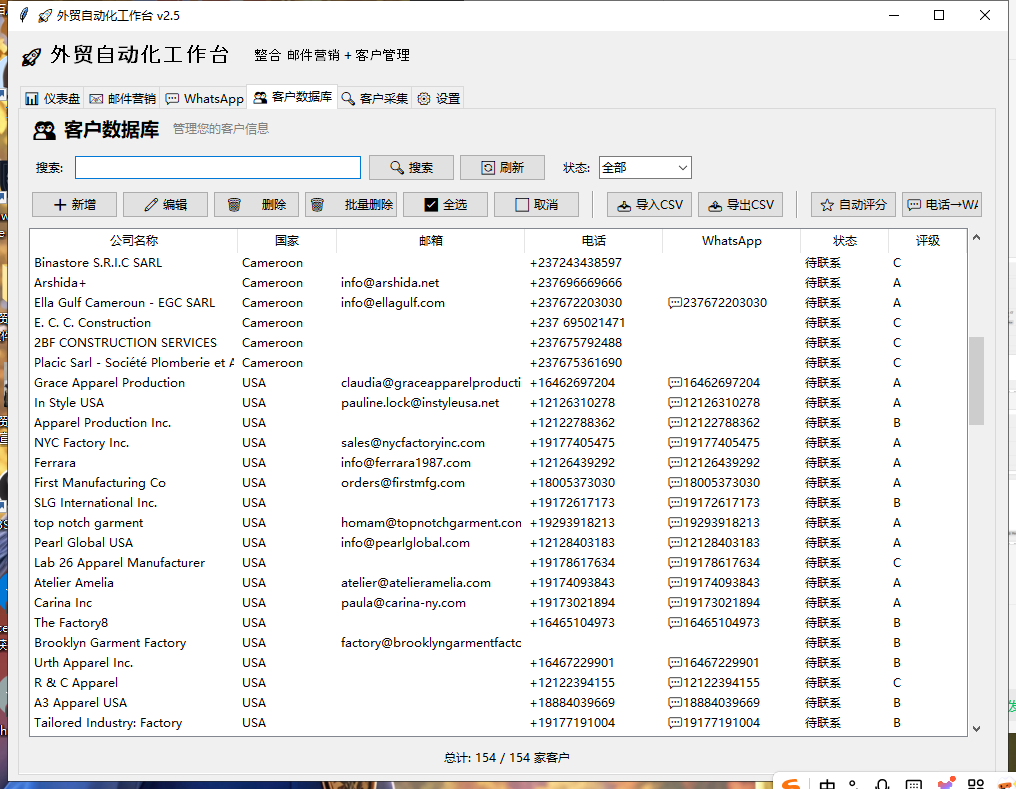Sort by the 状态 column header
Image resolution: width=1016 pixels, height=789 pixels.
click(844, 240)
